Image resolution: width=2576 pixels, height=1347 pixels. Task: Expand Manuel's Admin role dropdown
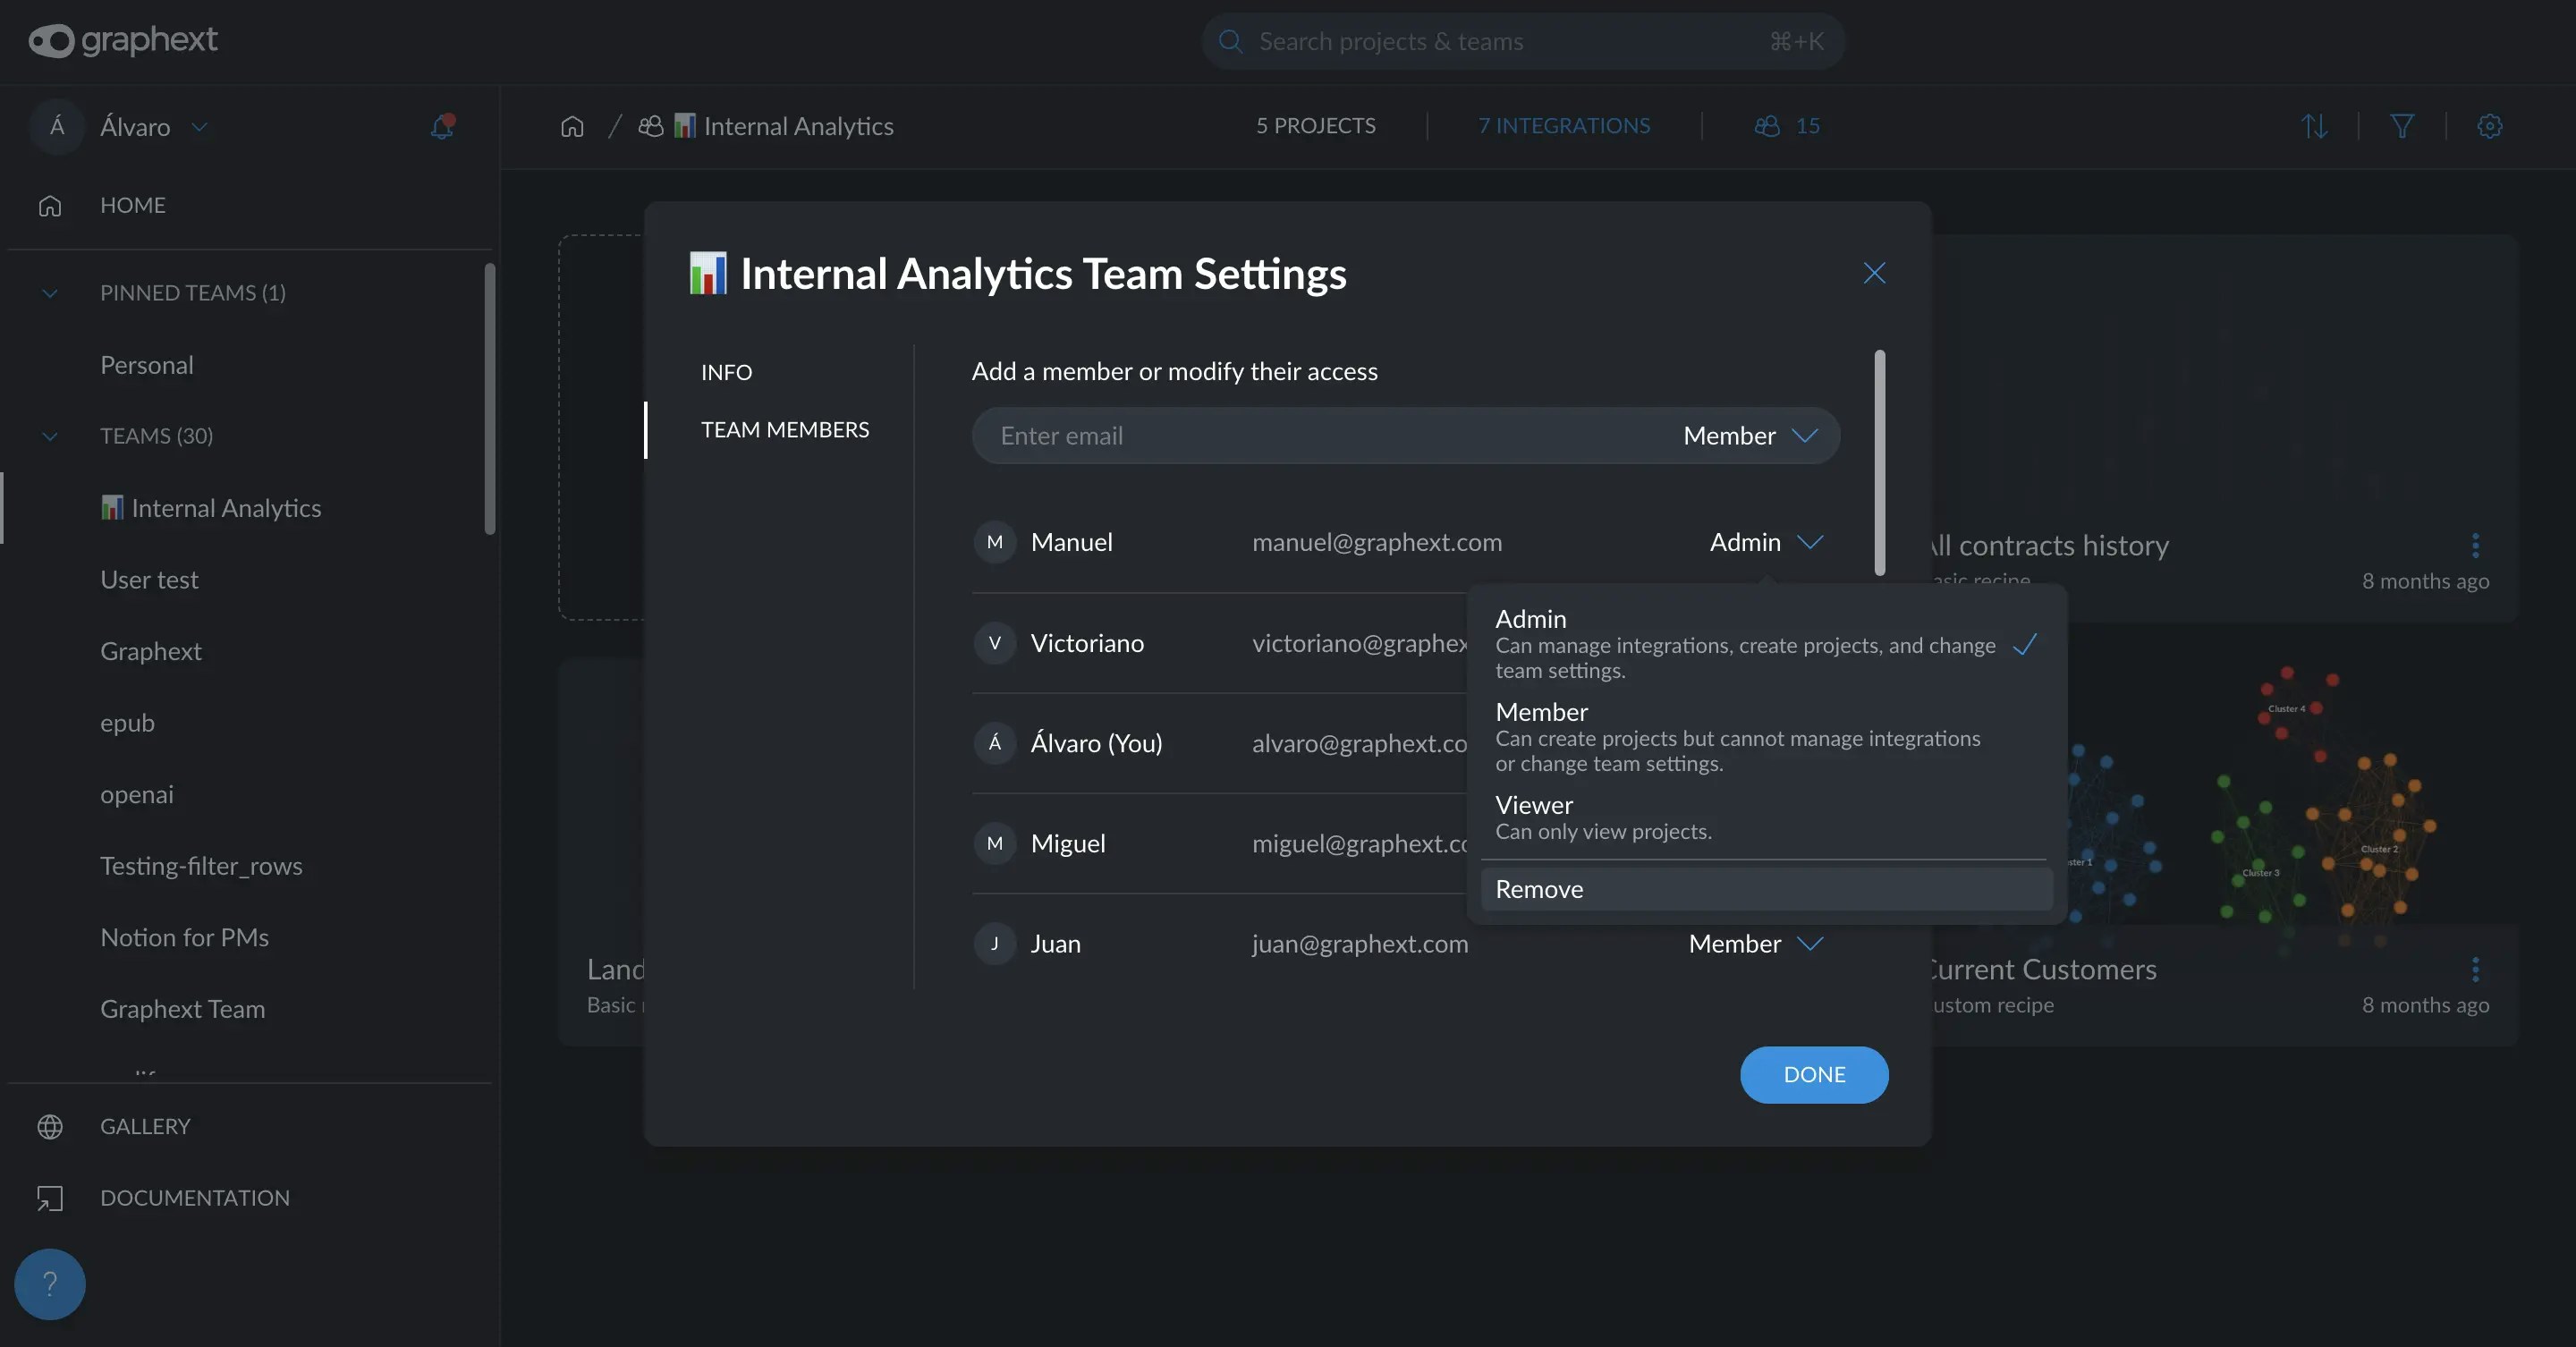1766,542
